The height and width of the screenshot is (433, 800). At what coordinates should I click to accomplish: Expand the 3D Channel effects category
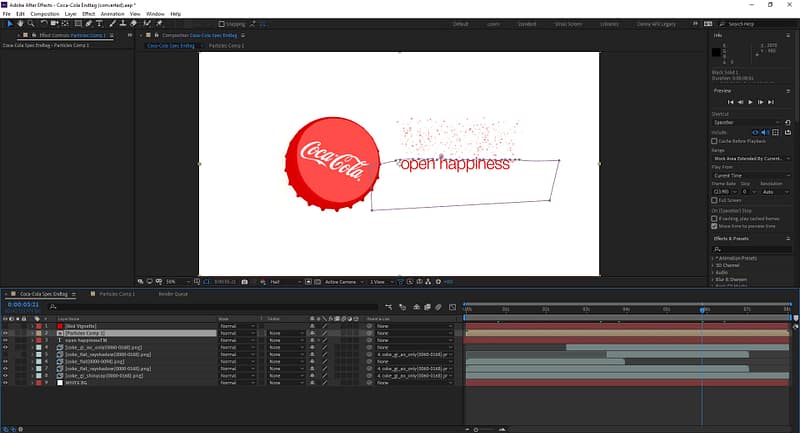point(713,265)
